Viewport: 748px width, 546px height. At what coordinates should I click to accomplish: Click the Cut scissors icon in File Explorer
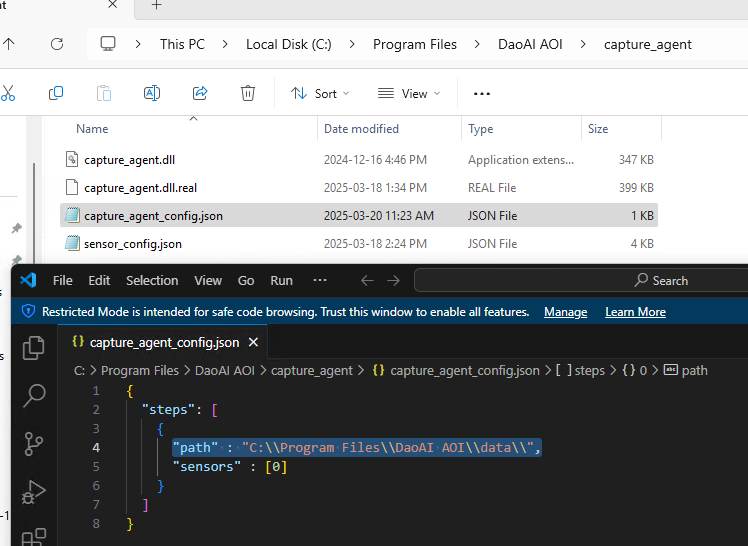click(8, 93)
